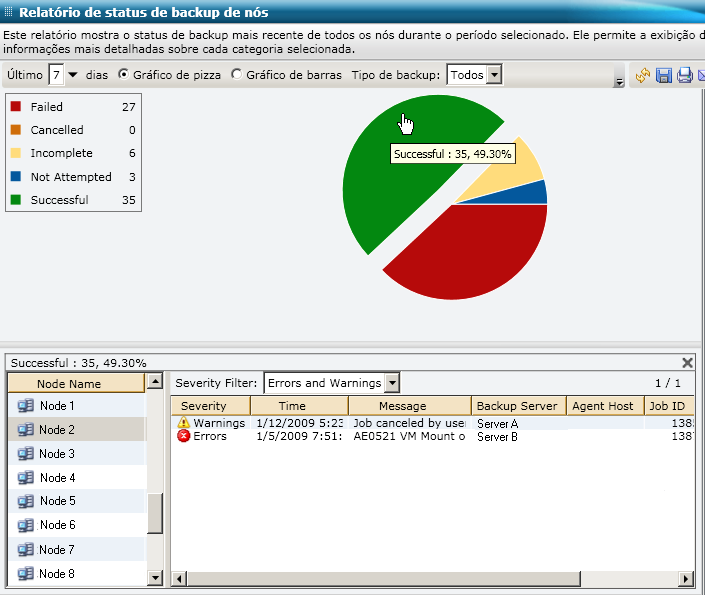Close the Successful details panel

coord(687,363)
